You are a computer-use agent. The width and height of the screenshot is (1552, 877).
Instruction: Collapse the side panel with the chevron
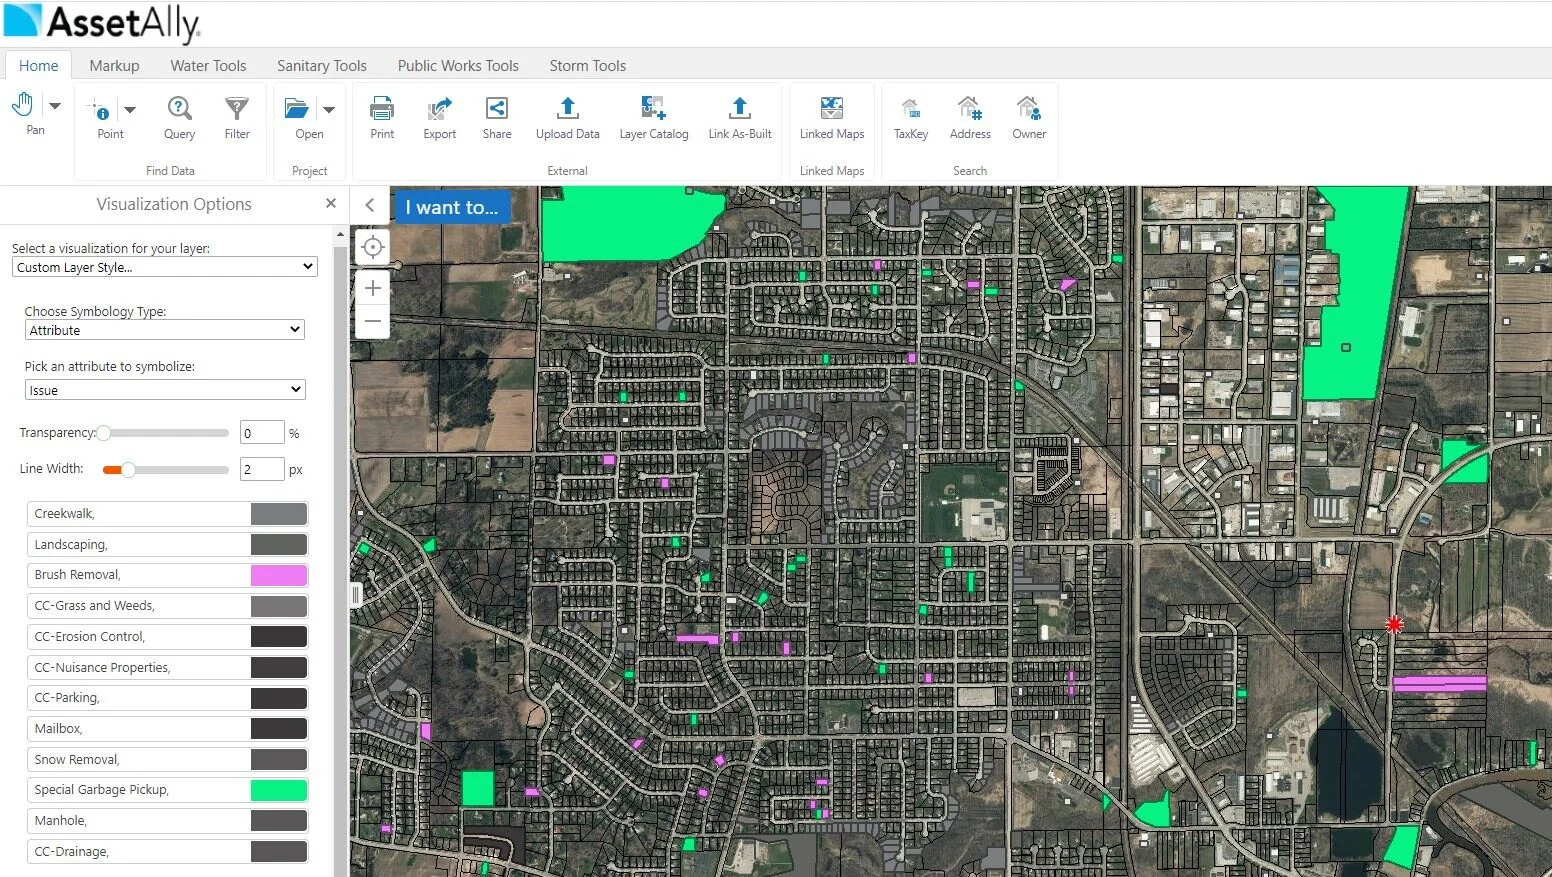[370, 205]
